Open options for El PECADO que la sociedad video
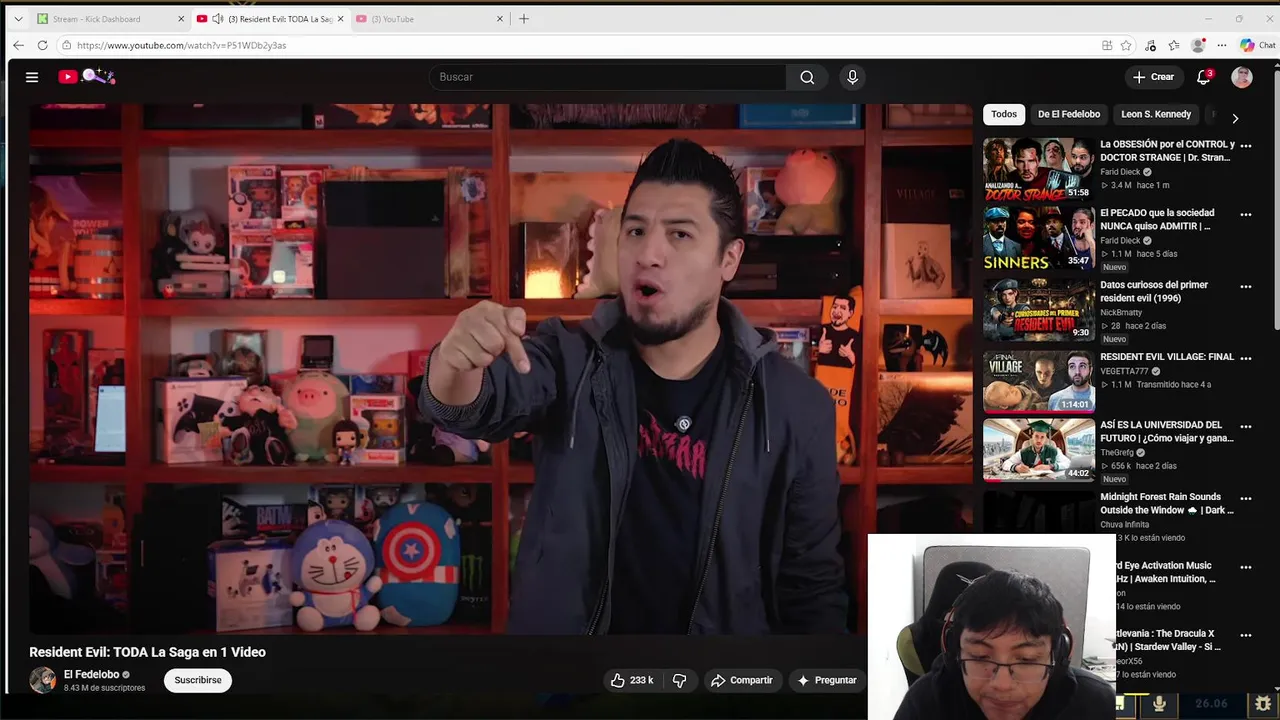The width and height of the screenshot is (1280, 720). 1246,214
